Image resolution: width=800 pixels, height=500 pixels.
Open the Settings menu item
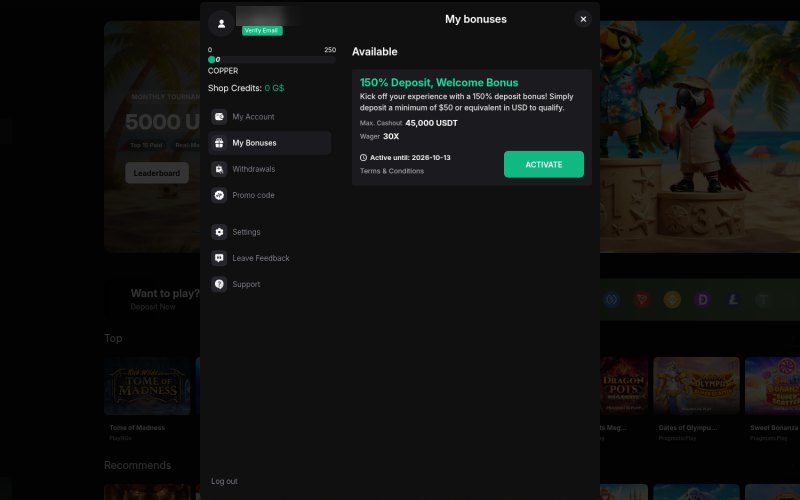(269, 232)
